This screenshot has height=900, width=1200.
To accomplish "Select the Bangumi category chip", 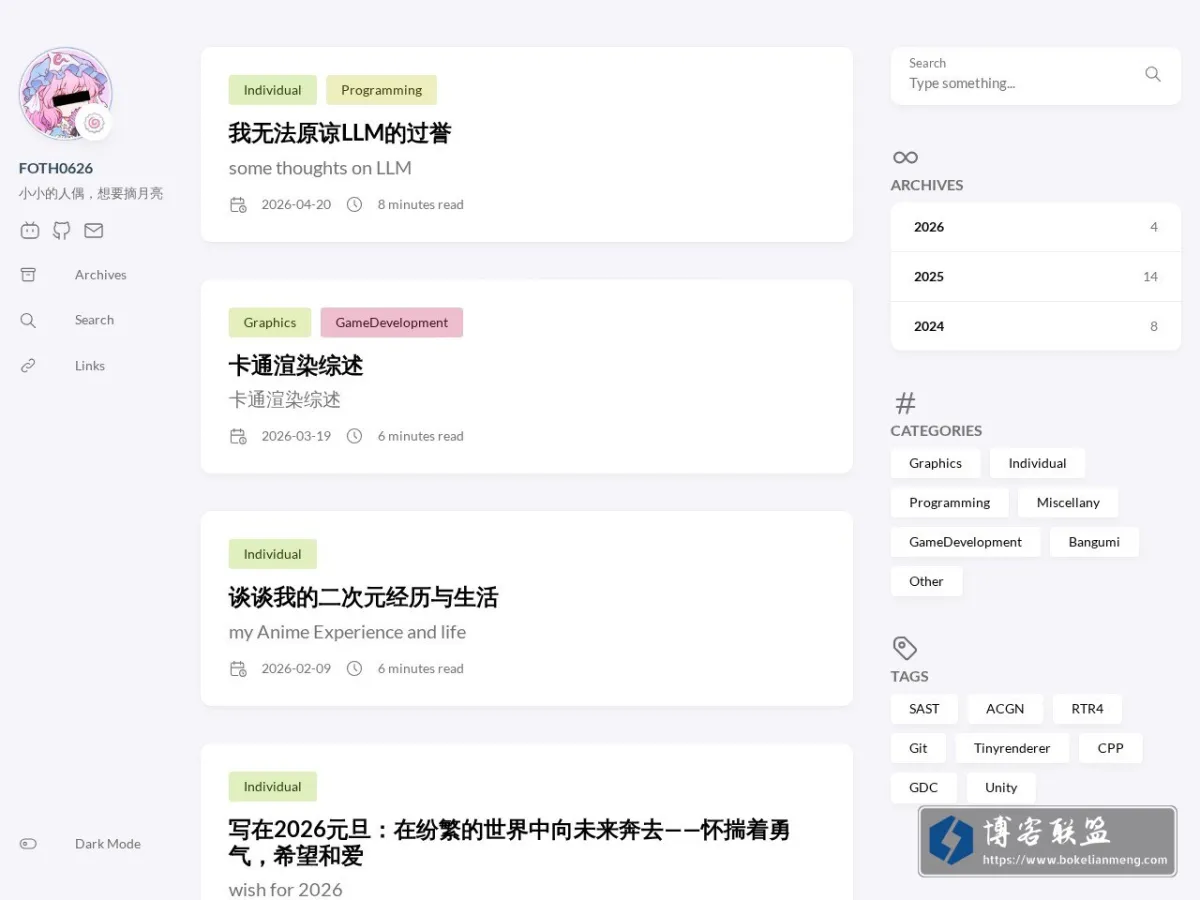I will point(1094,542).
